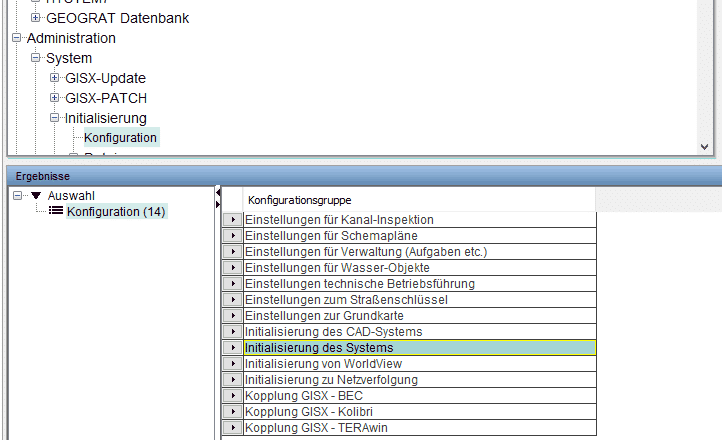Select row Kopplung GISX - BEC

tap(419, 395)
